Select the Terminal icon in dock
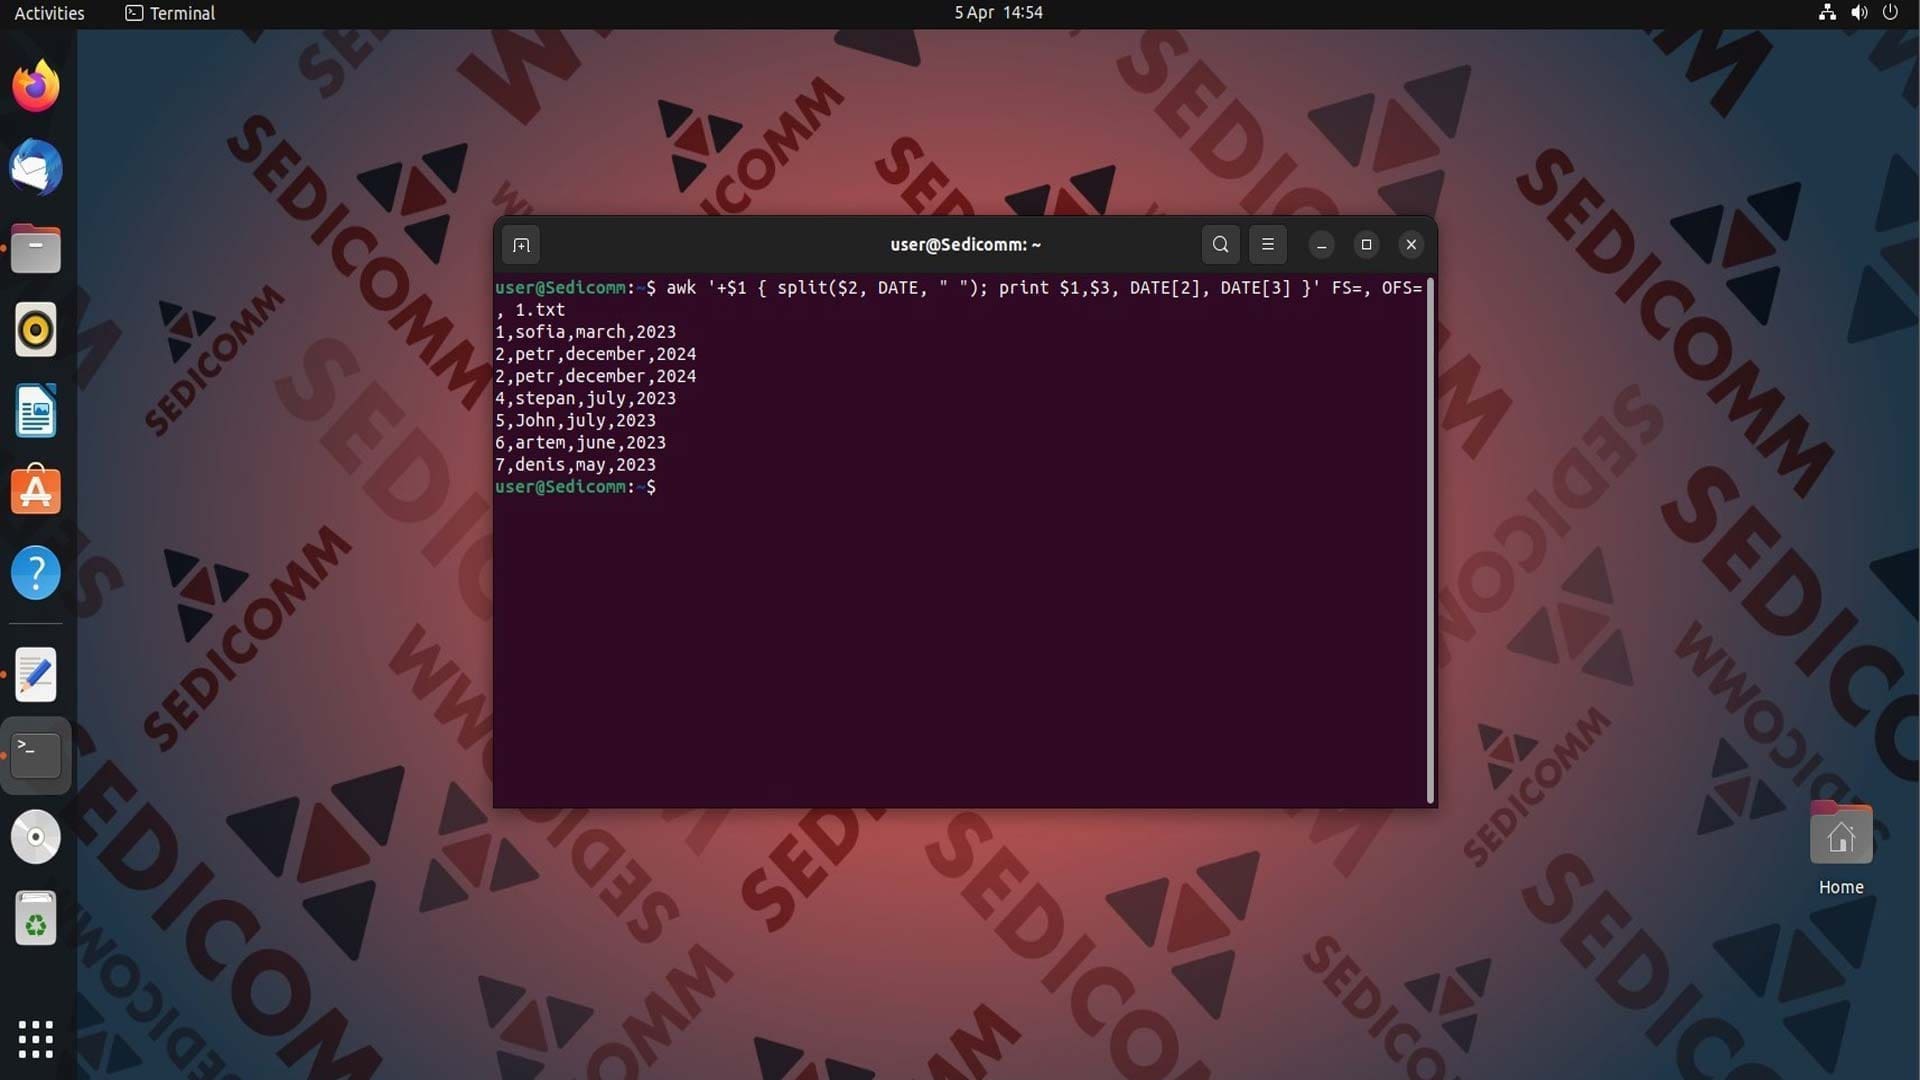Screen dimensions: 1920x1080 36,756
